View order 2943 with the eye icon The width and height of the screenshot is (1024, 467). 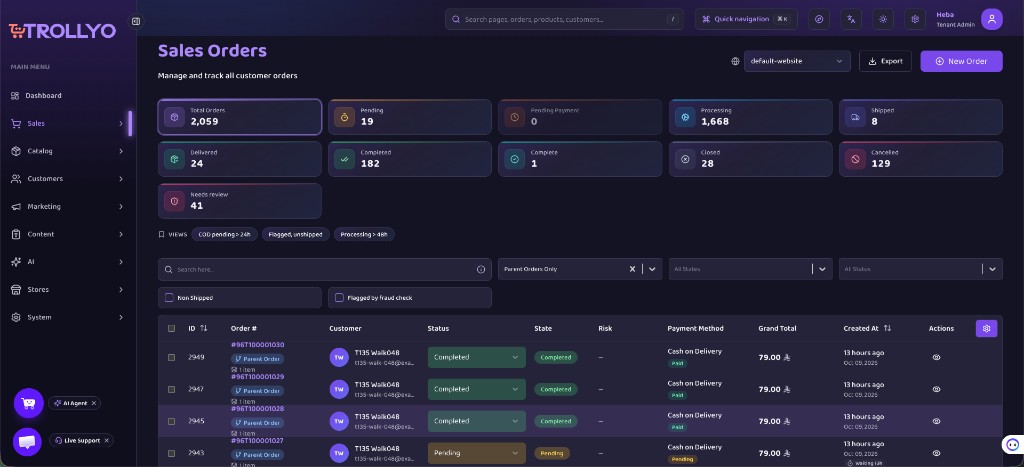tap(936, 453)
